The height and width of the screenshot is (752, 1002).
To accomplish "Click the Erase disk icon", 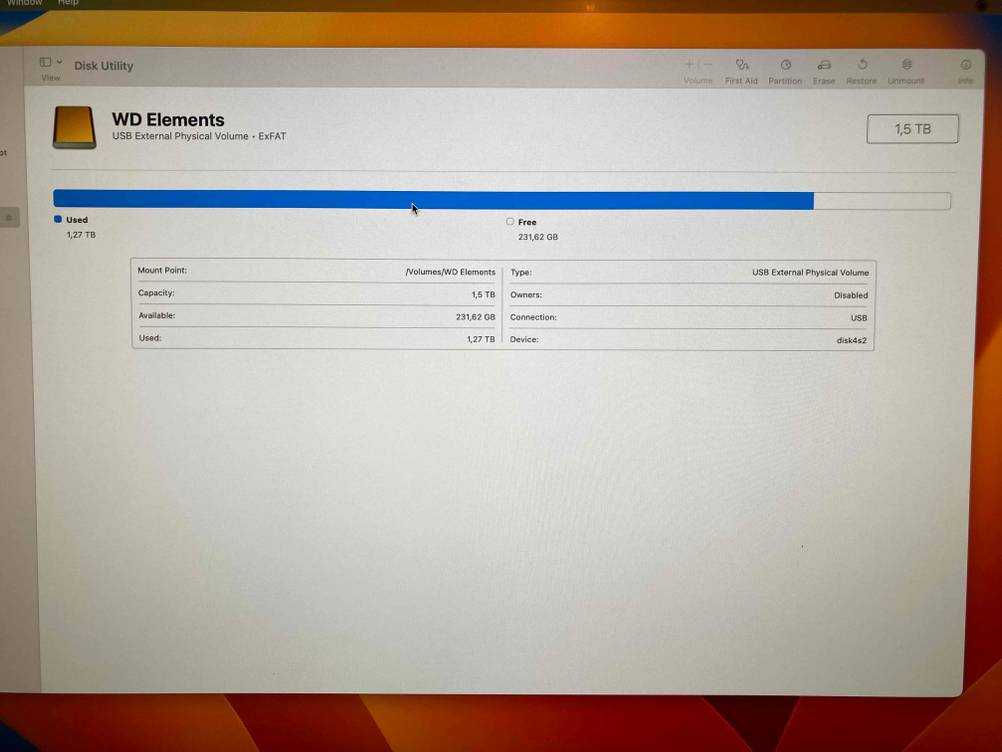I will (824, 66).
